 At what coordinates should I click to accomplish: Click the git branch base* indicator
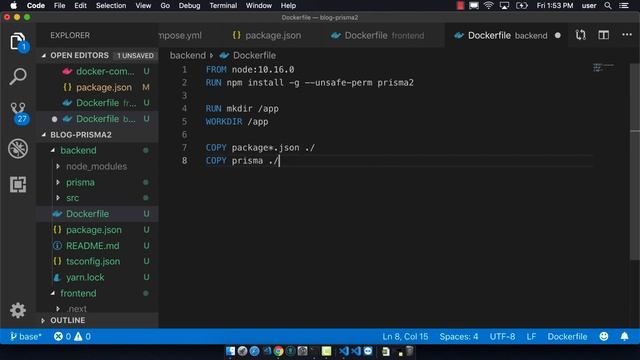26,336
